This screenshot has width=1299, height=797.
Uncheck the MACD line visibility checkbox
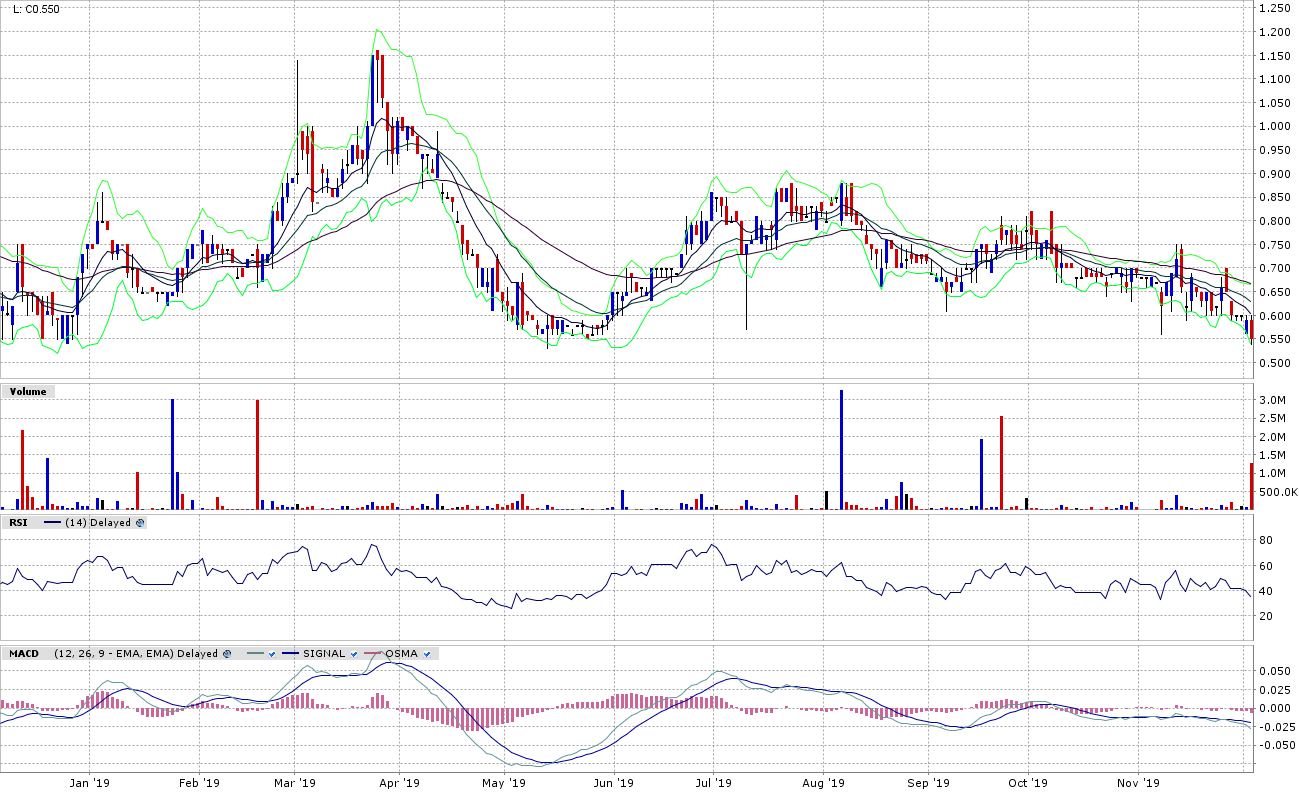pyautogui.click(x=271, y=654)
